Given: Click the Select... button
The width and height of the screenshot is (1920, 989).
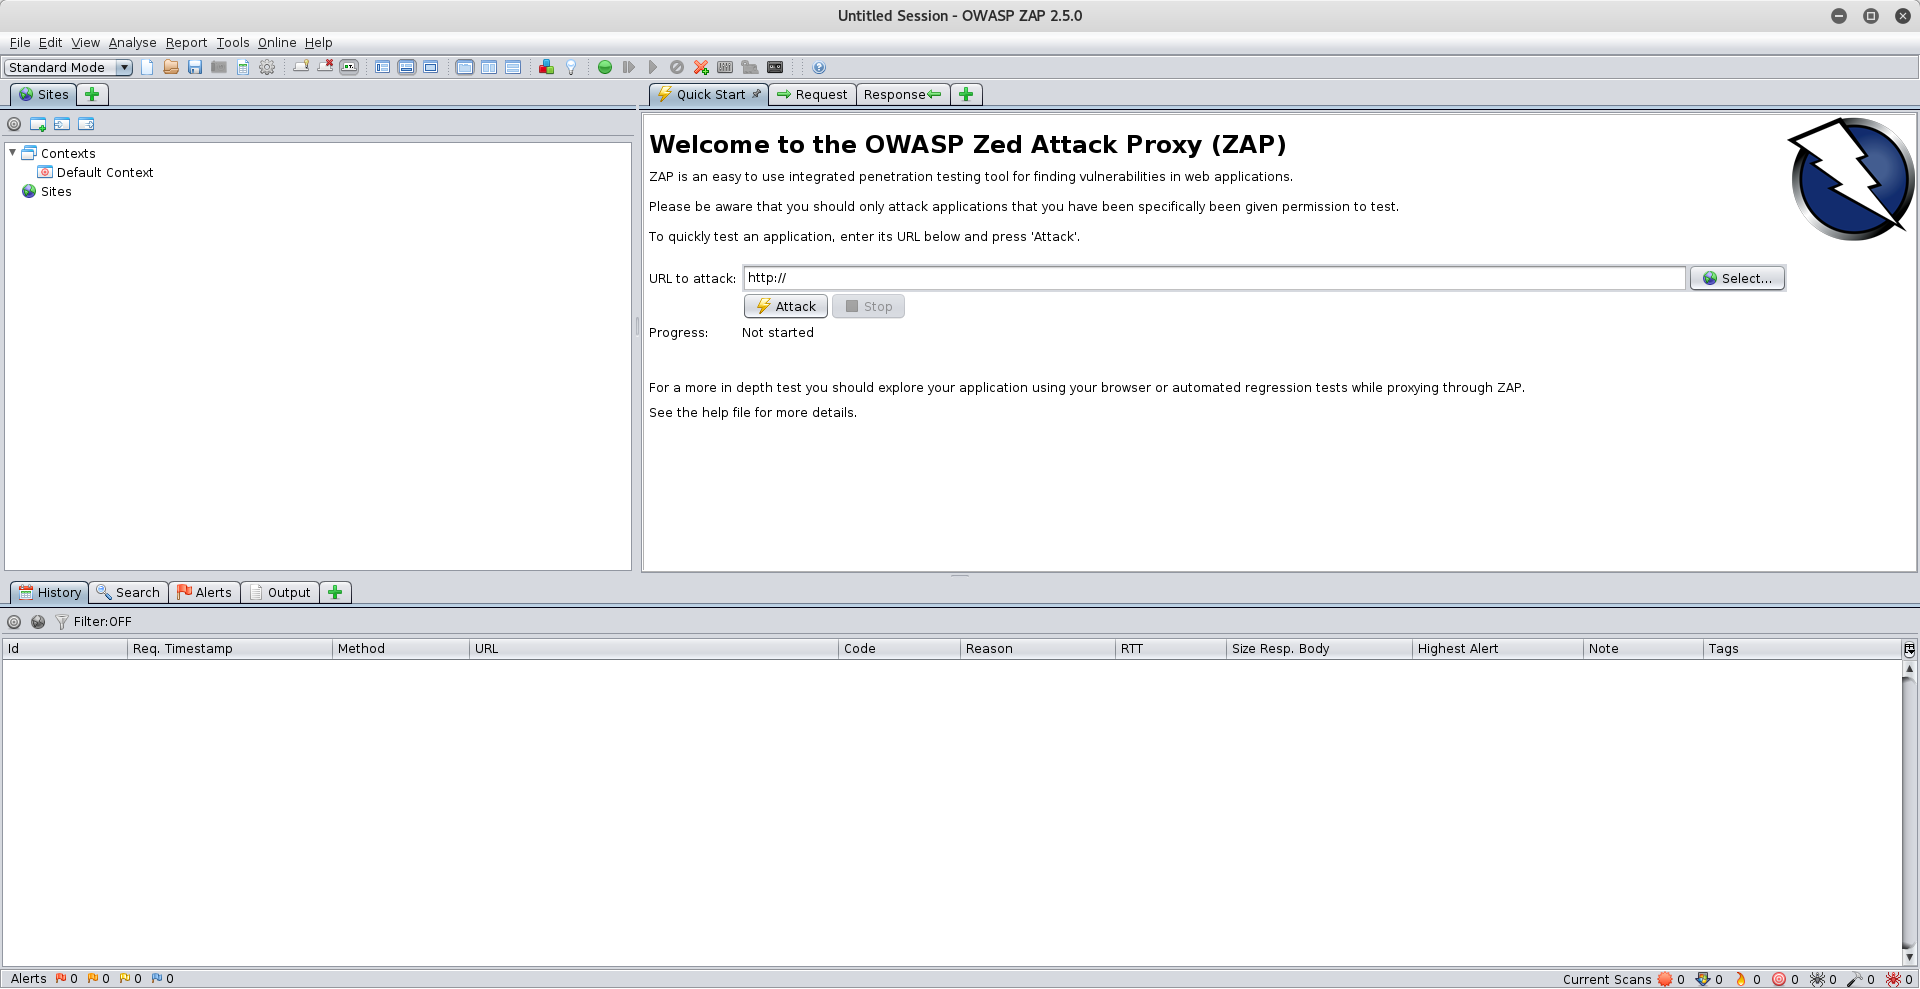Looking at the screenshot, I should [1737, 278].
